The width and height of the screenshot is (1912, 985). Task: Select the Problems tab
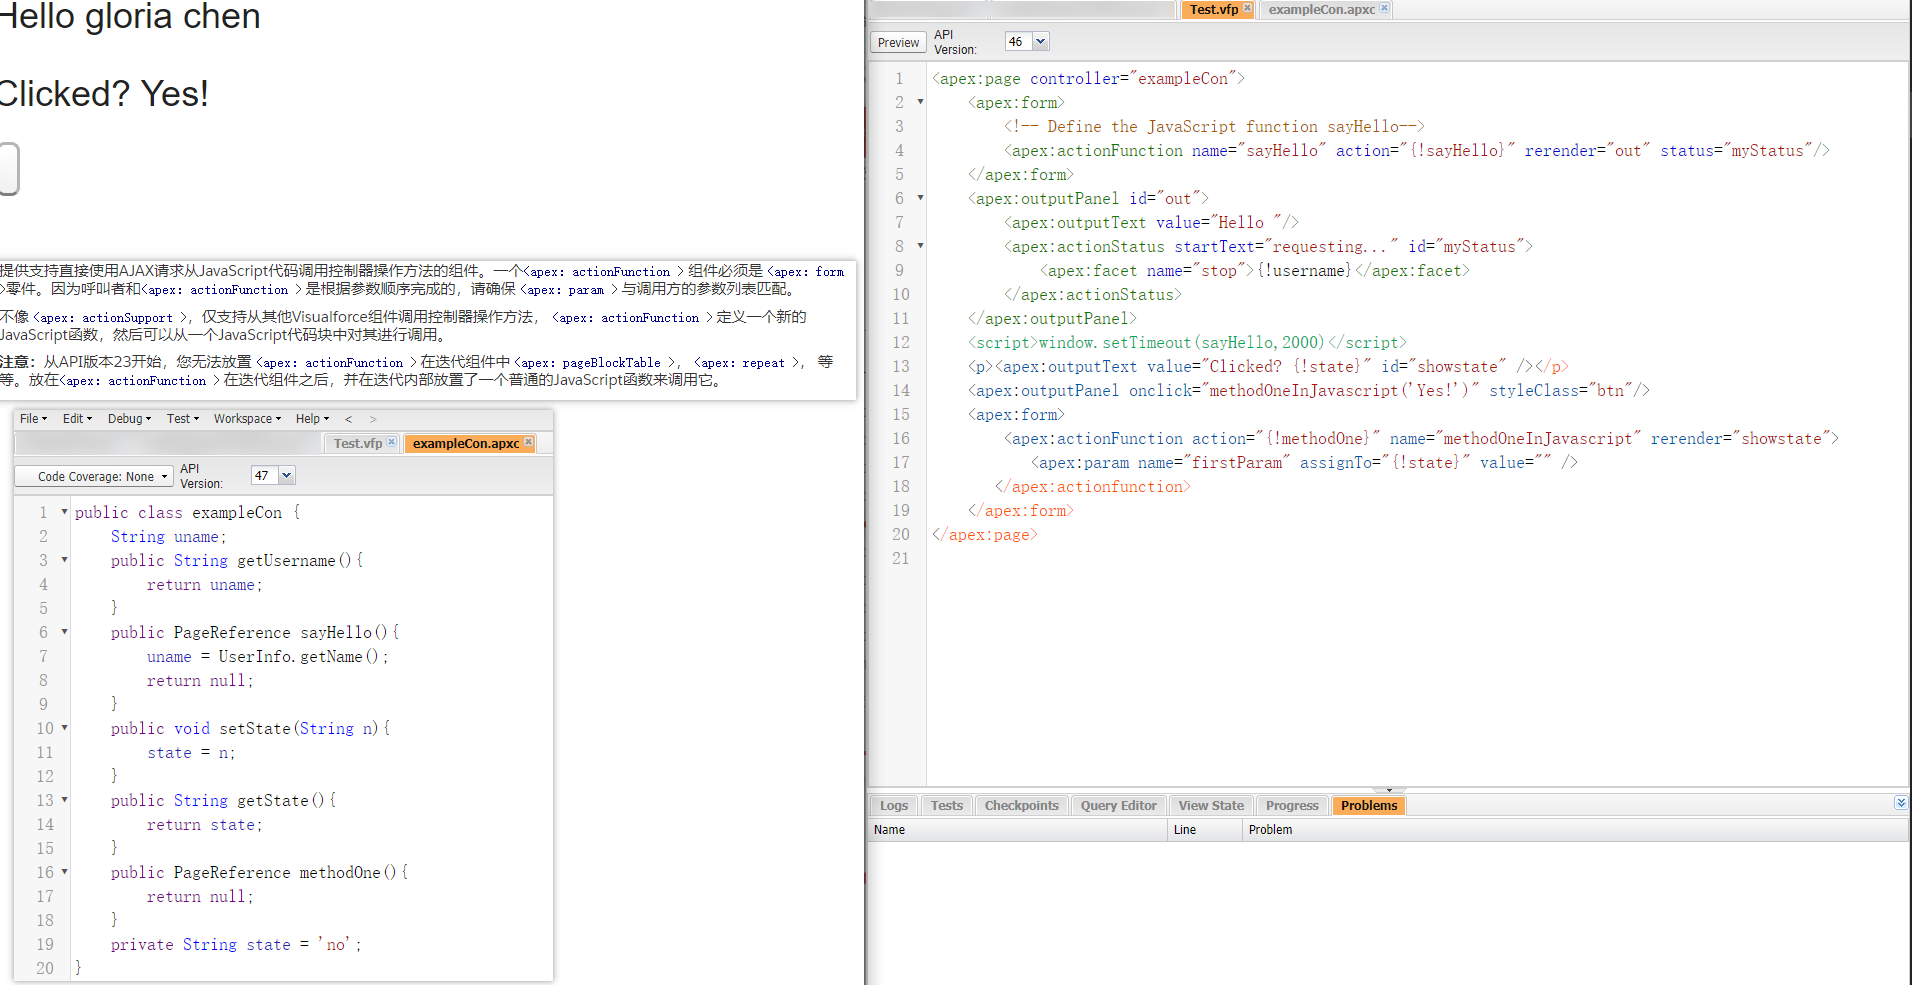[1369, 806]
